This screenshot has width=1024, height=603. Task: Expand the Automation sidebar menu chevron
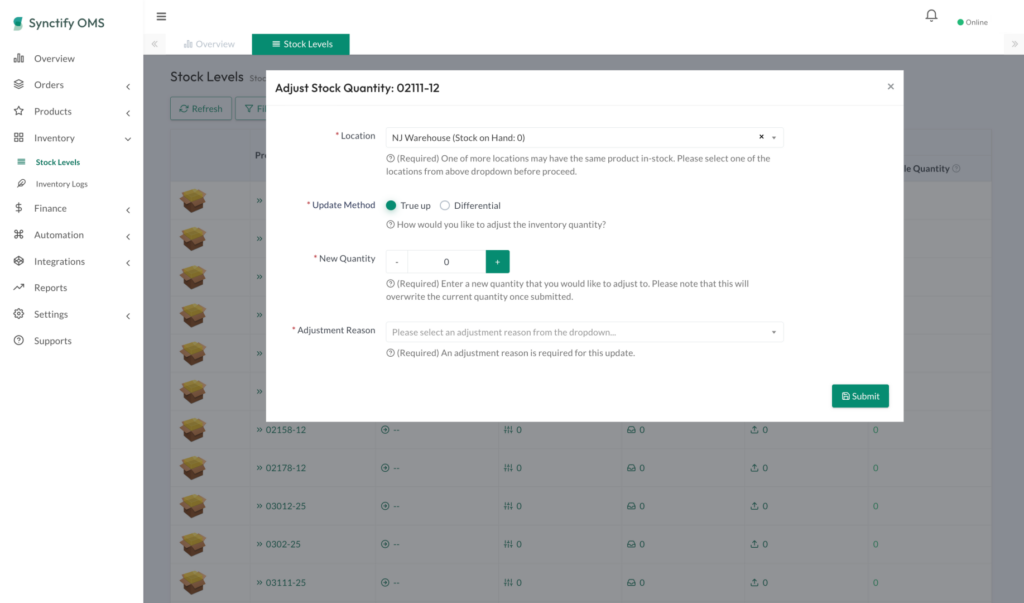(128, 236)
